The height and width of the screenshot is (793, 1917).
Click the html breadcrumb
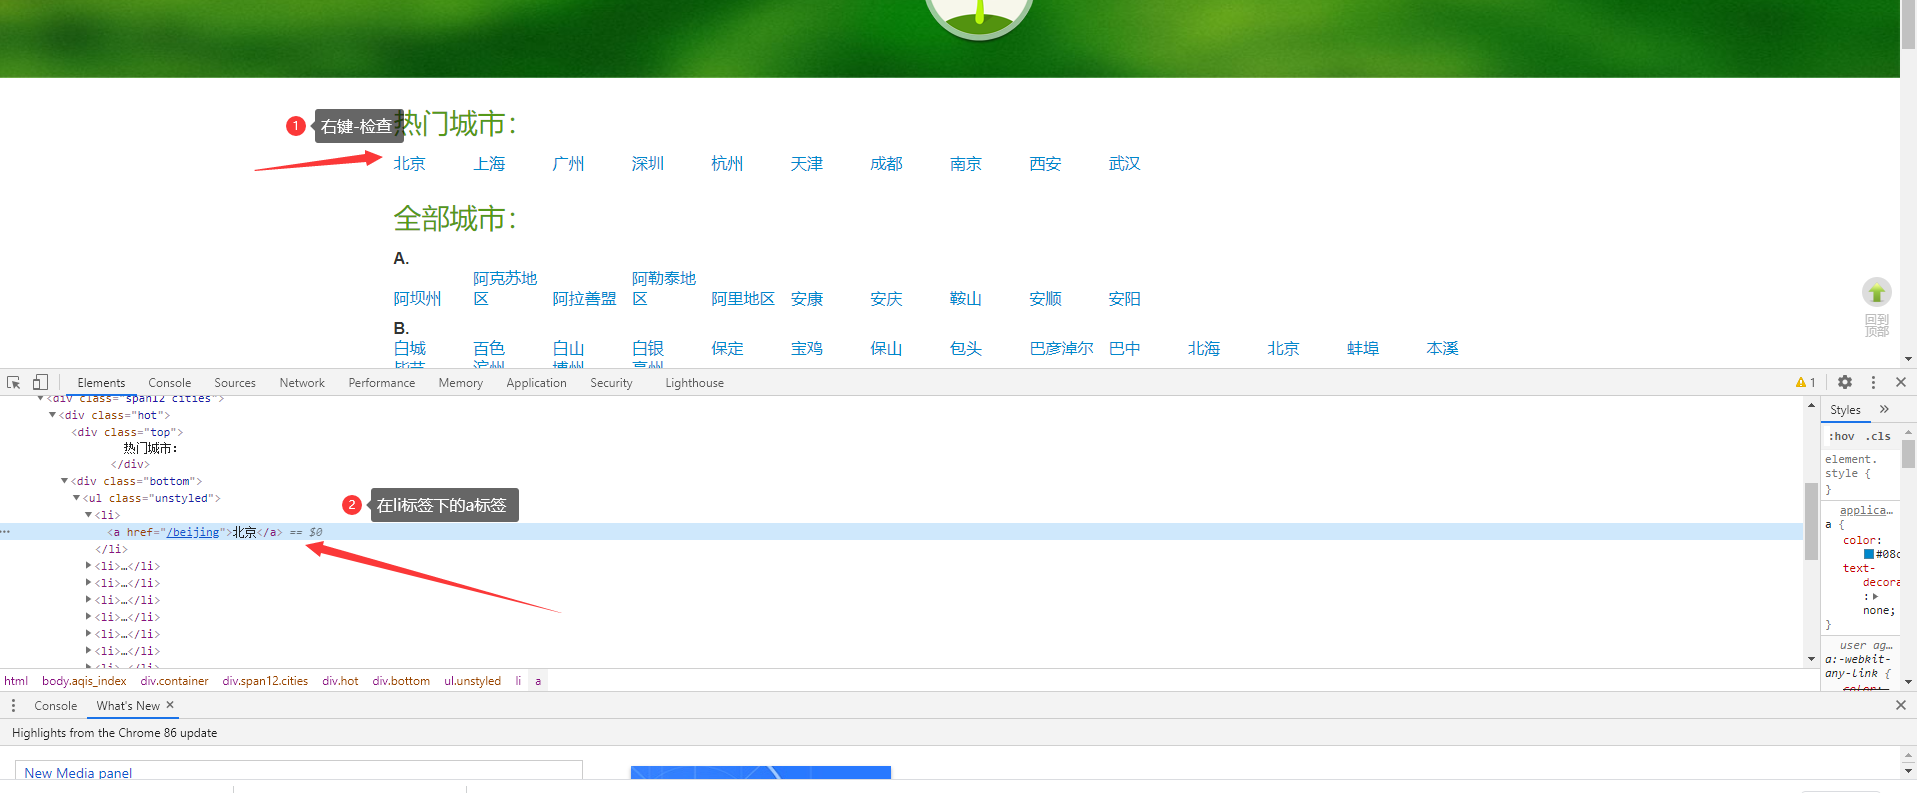click(x=16, y=681)
